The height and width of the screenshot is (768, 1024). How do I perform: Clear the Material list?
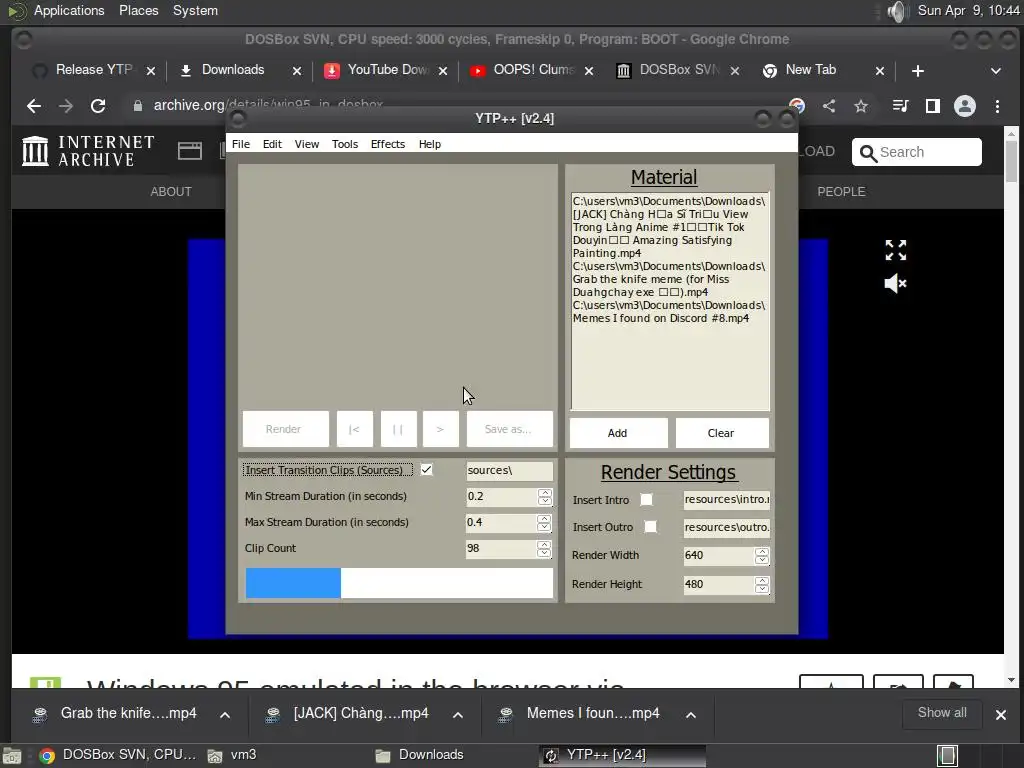click(721, 433)
